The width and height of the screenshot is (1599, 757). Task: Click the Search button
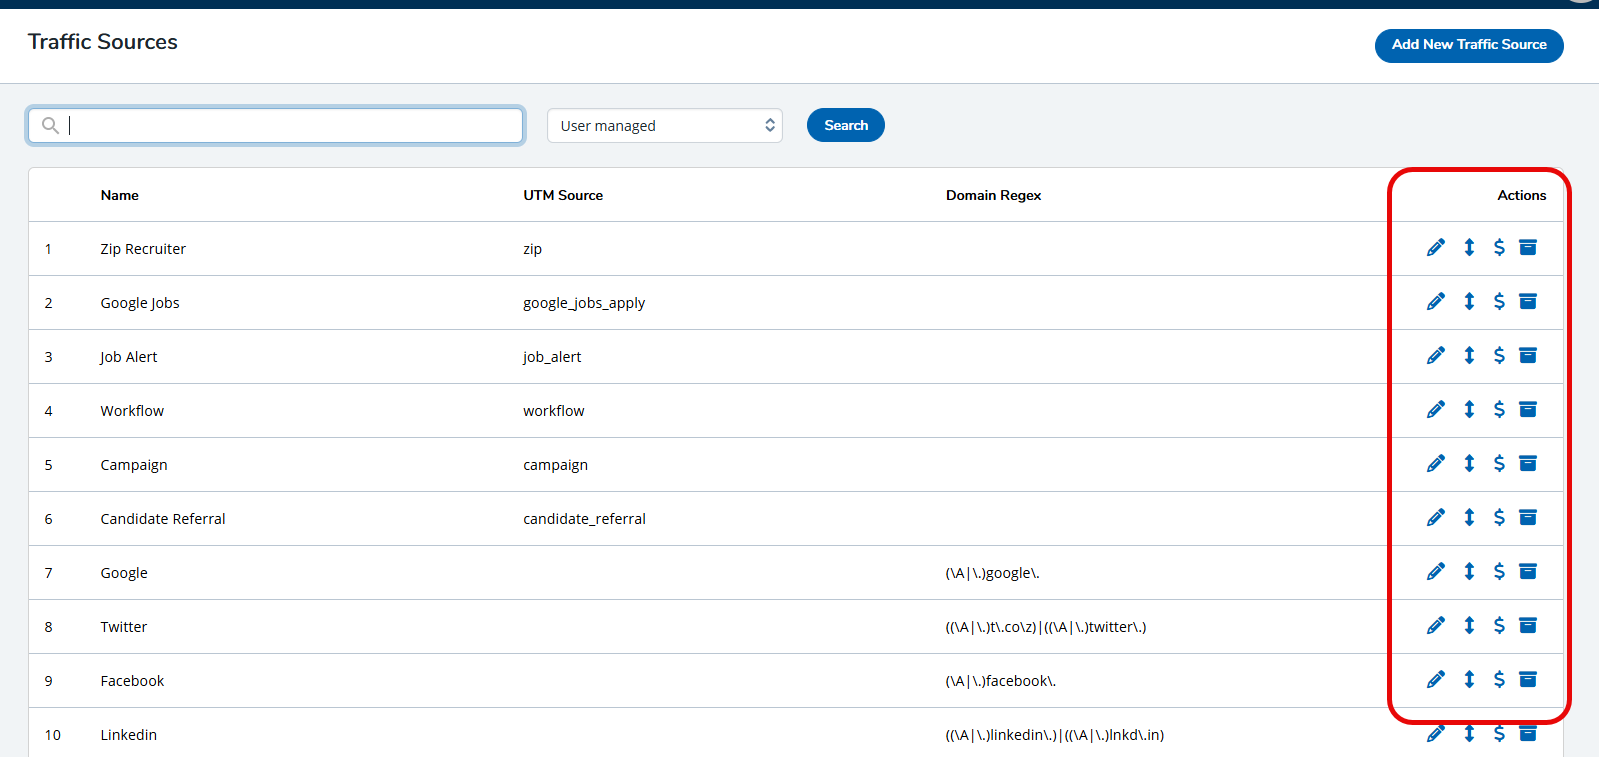click(x=845, y=125)
